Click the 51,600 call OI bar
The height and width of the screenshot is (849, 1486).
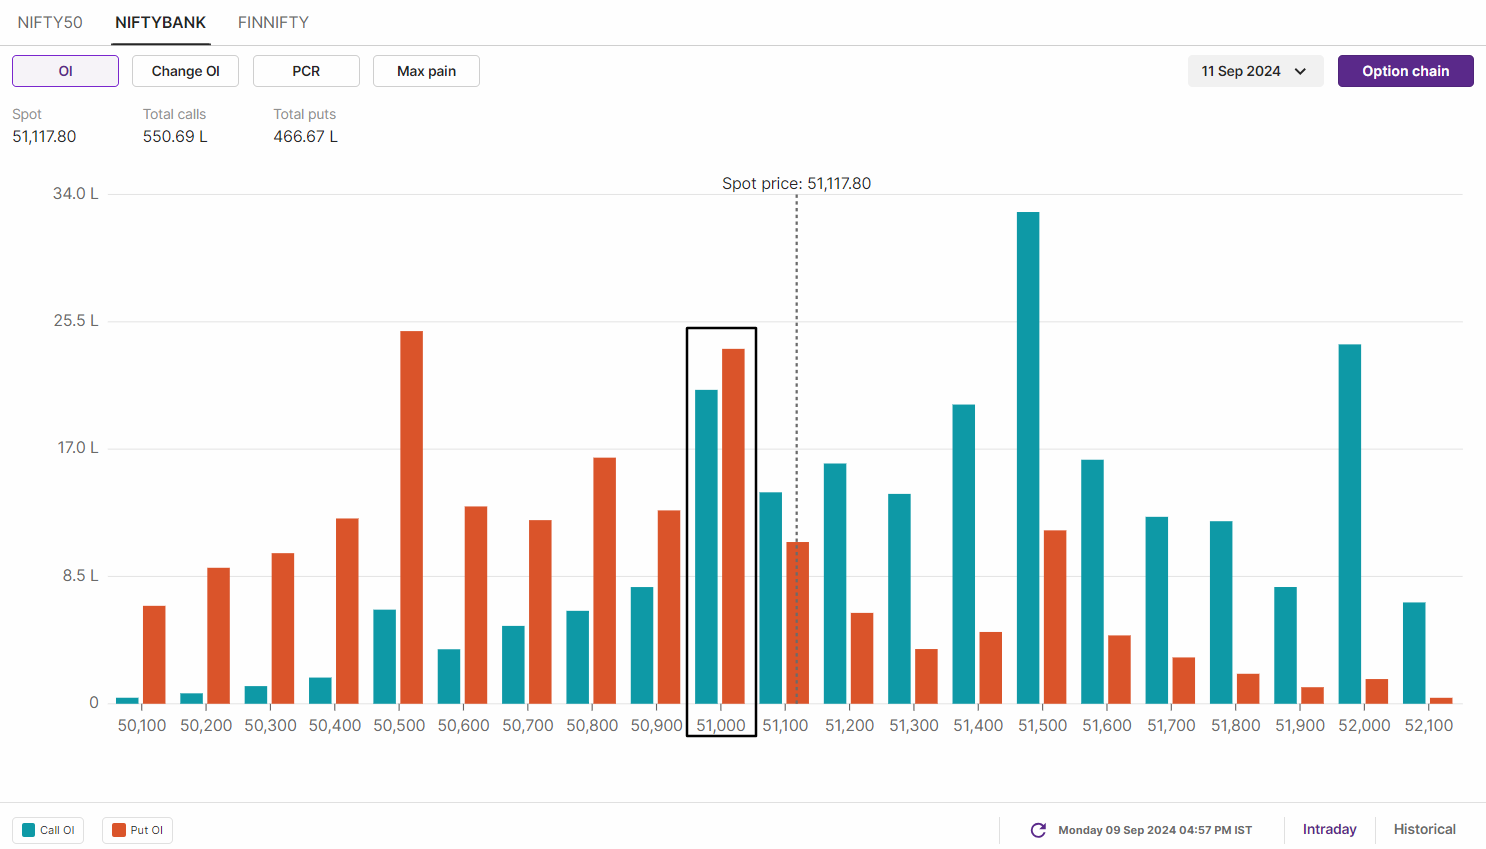(1092, 581)
